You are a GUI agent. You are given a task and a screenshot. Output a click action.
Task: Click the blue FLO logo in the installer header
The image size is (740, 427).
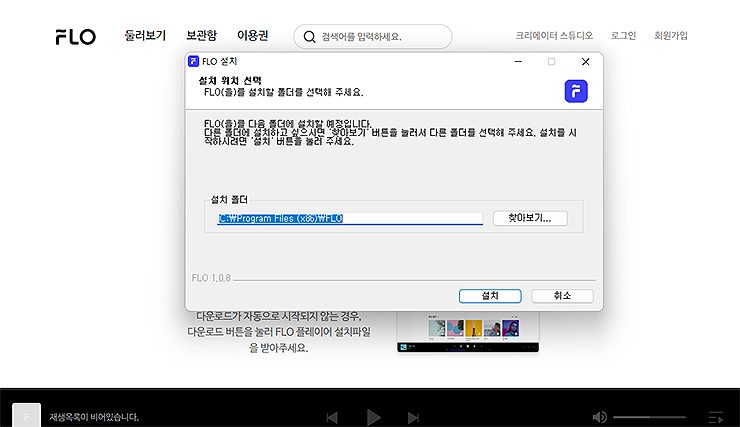click(576, 91)
